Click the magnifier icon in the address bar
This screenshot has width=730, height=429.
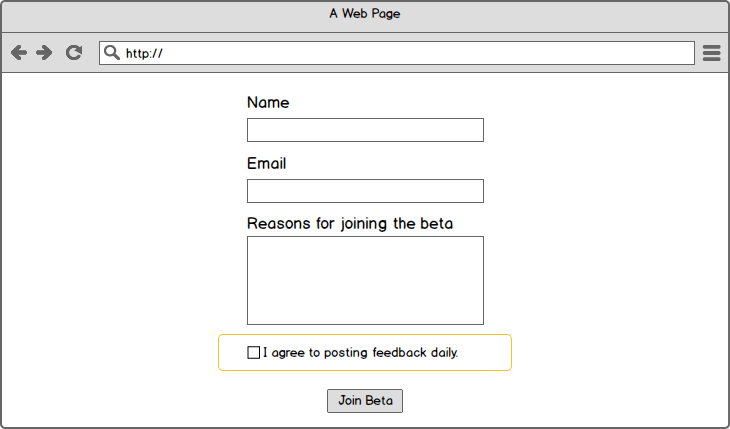pos(112,53)
